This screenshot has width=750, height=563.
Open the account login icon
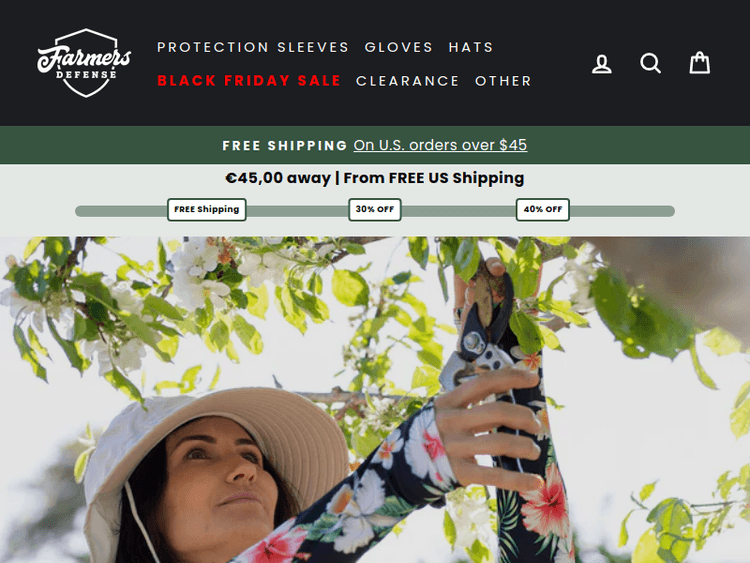(601, 64)
